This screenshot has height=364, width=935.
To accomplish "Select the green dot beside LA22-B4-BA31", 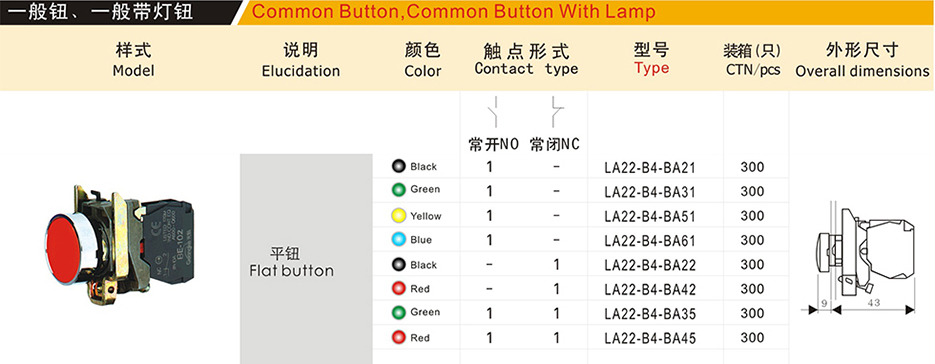I will (398, 190).
